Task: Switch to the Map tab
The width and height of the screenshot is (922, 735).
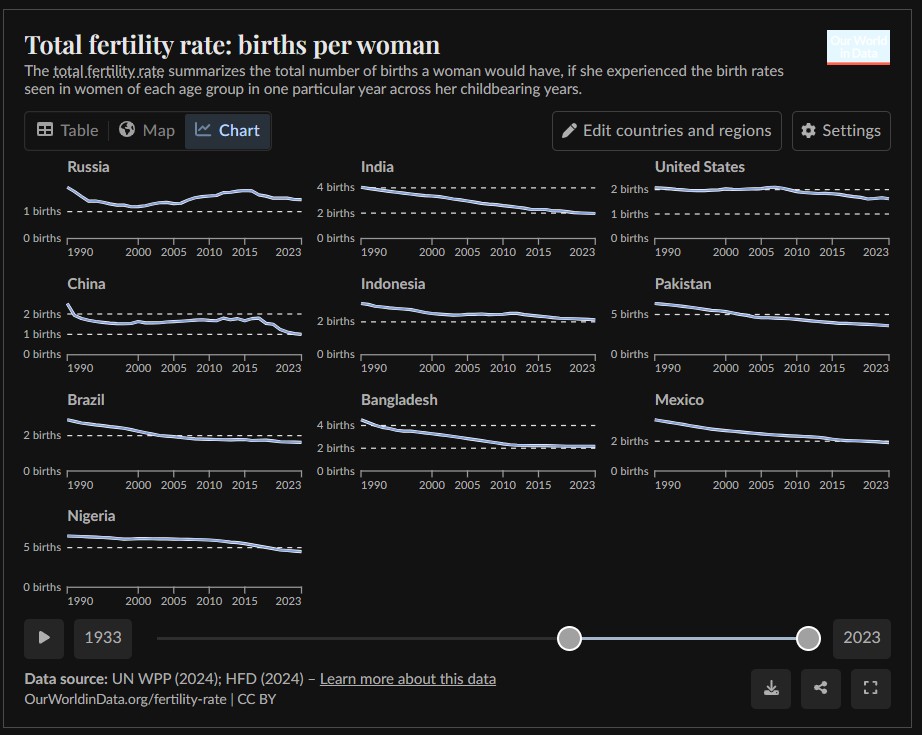Action: 147,130
